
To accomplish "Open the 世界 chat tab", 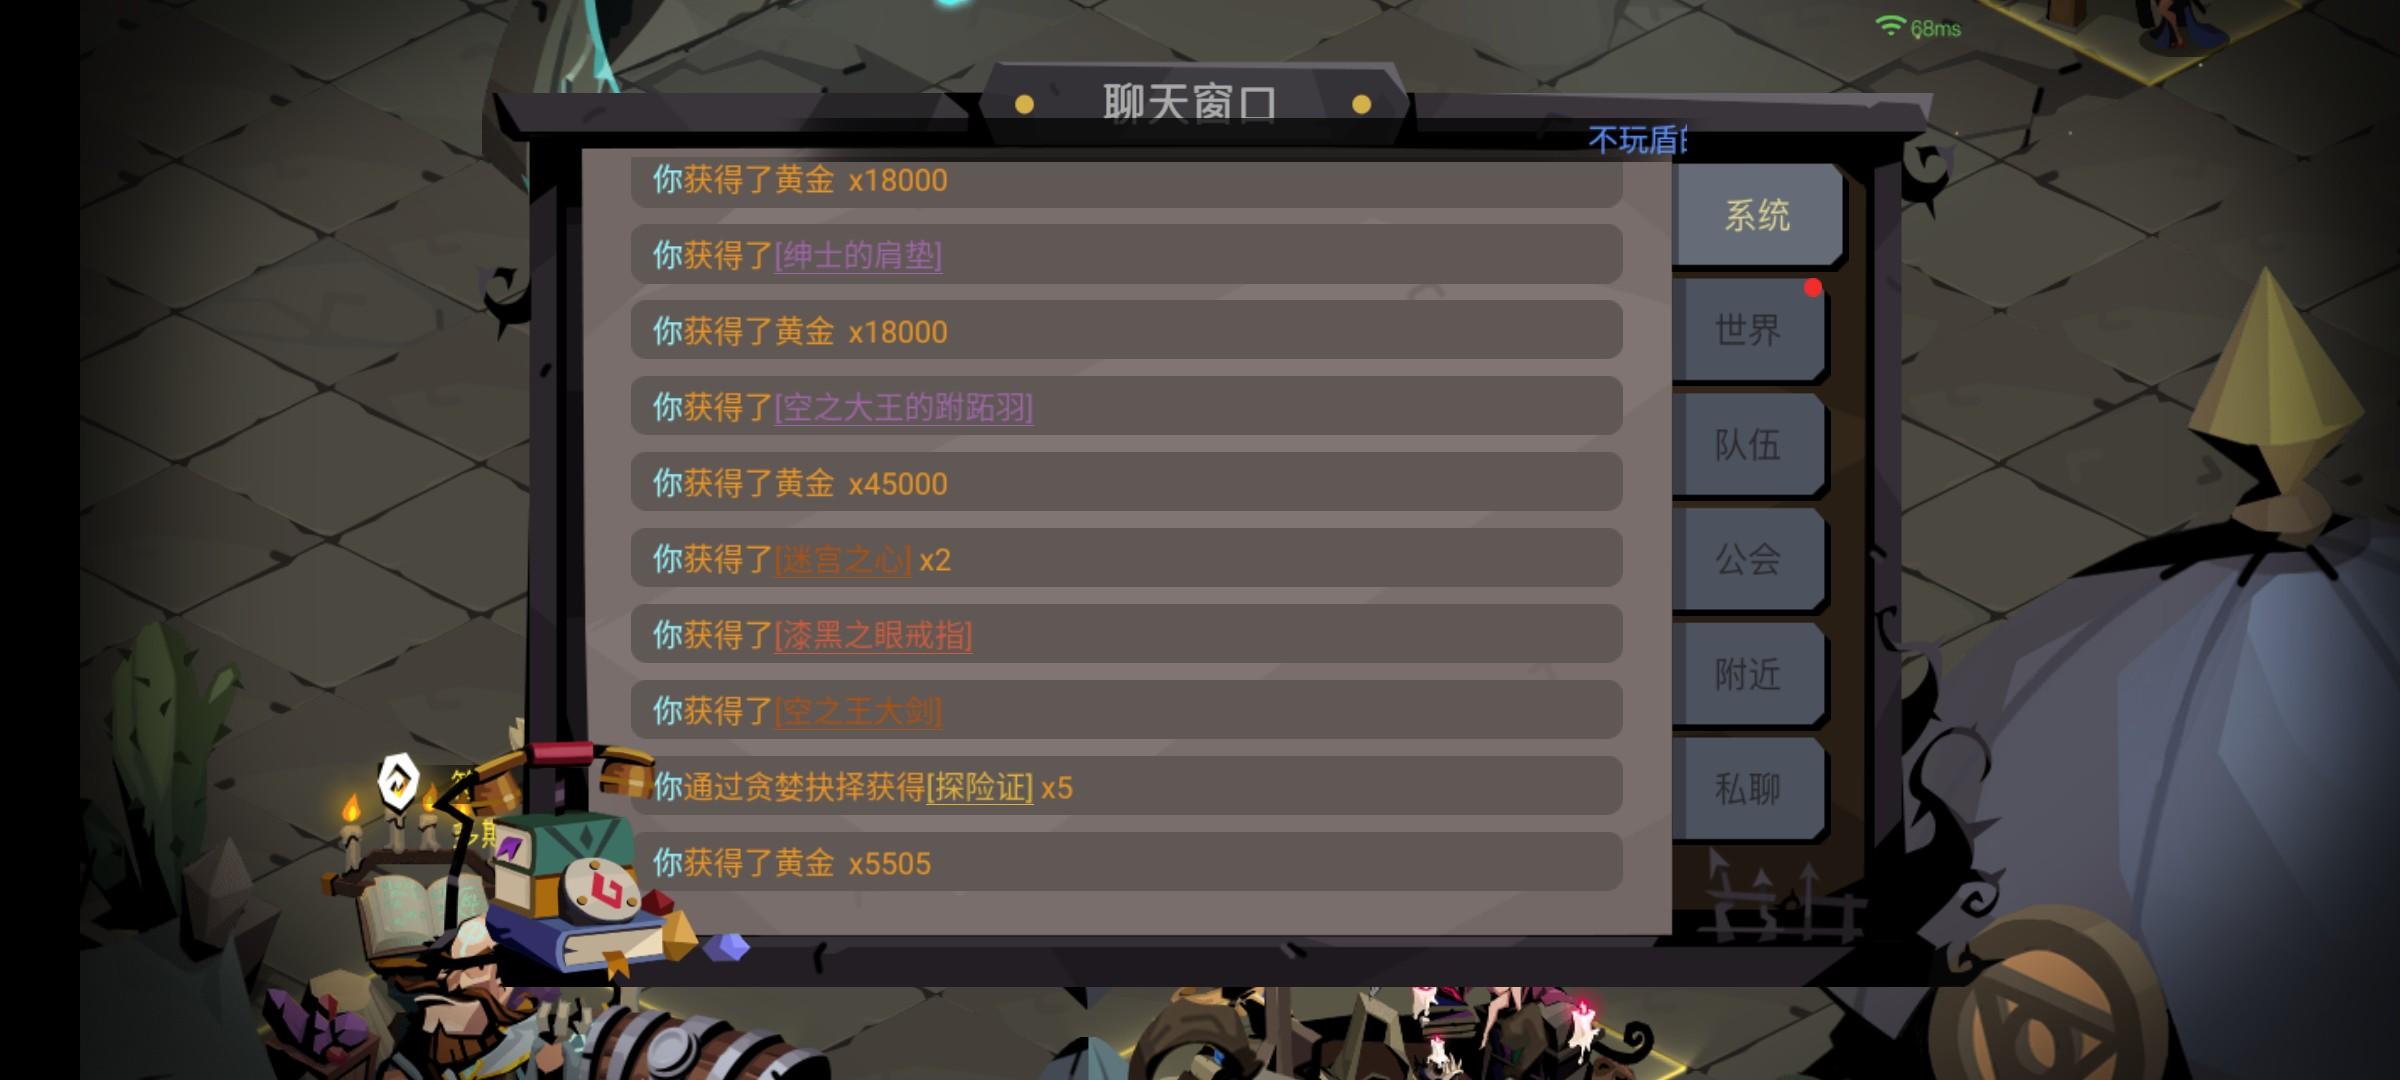I will pos(1748,330).
